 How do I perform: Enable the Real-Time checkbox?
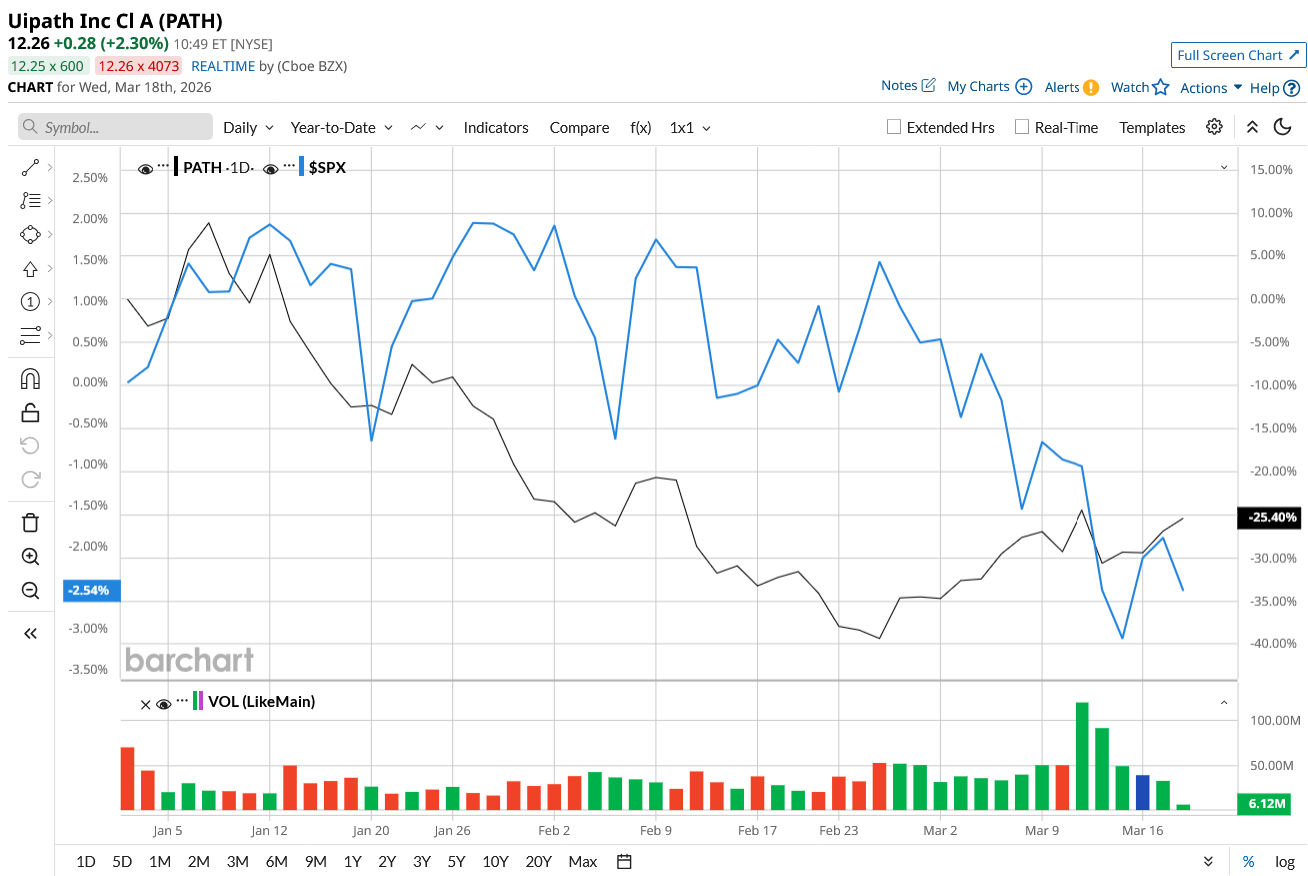1022,127
